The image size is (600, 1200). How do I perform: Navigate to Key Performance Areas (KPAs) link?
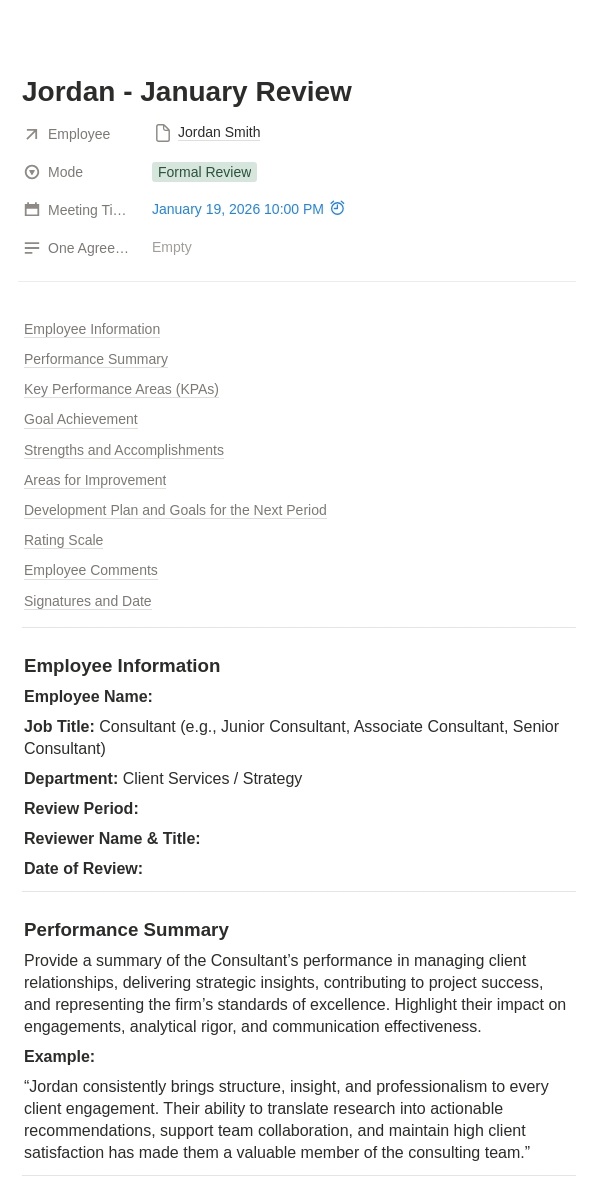coord(121,389)
